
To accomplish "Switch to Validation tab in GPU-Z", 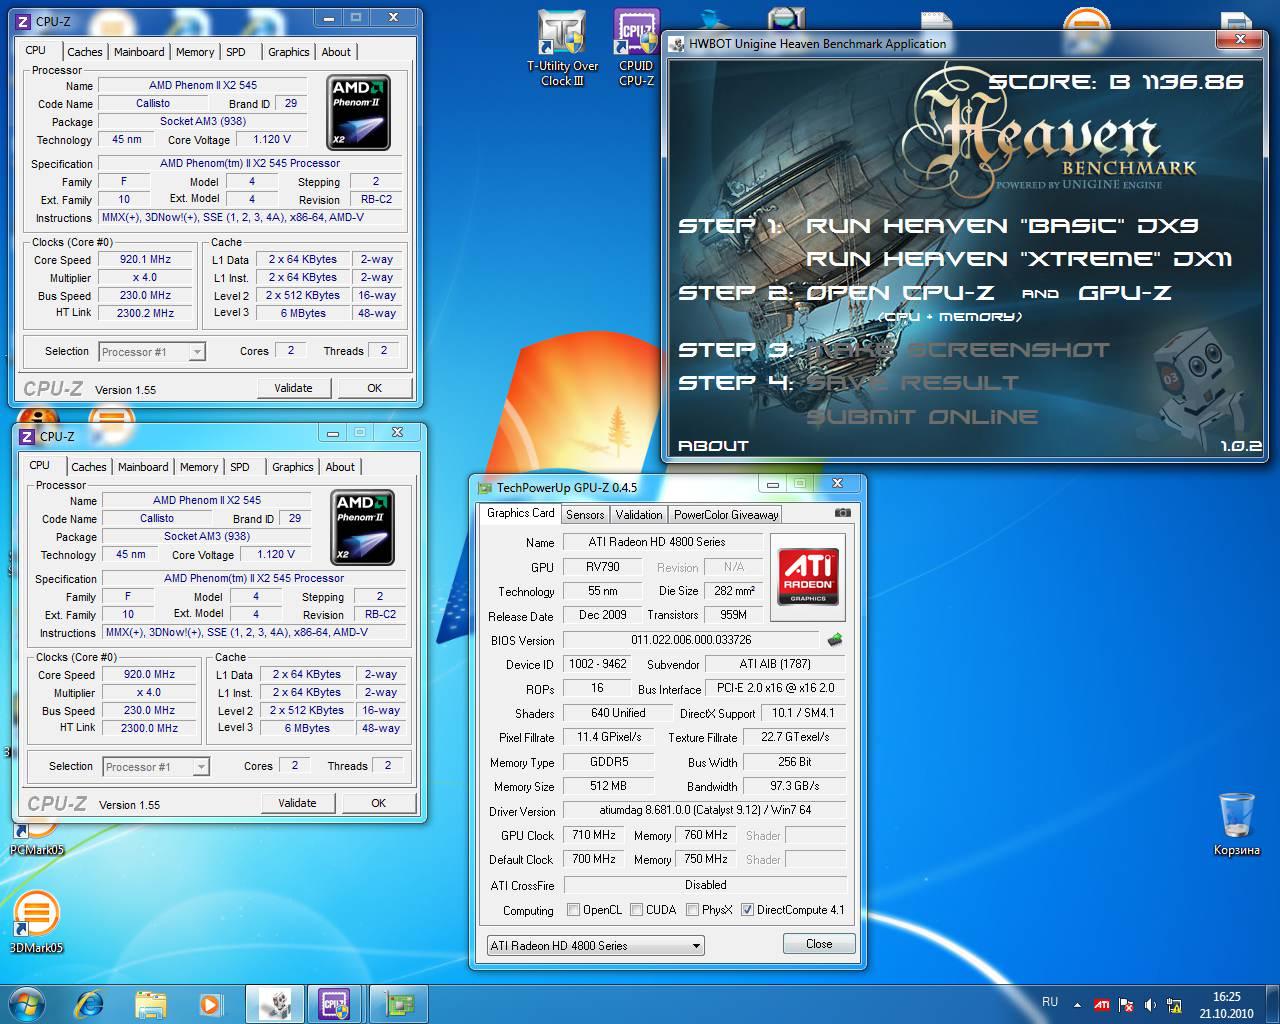I will click(x=639, y=515).
